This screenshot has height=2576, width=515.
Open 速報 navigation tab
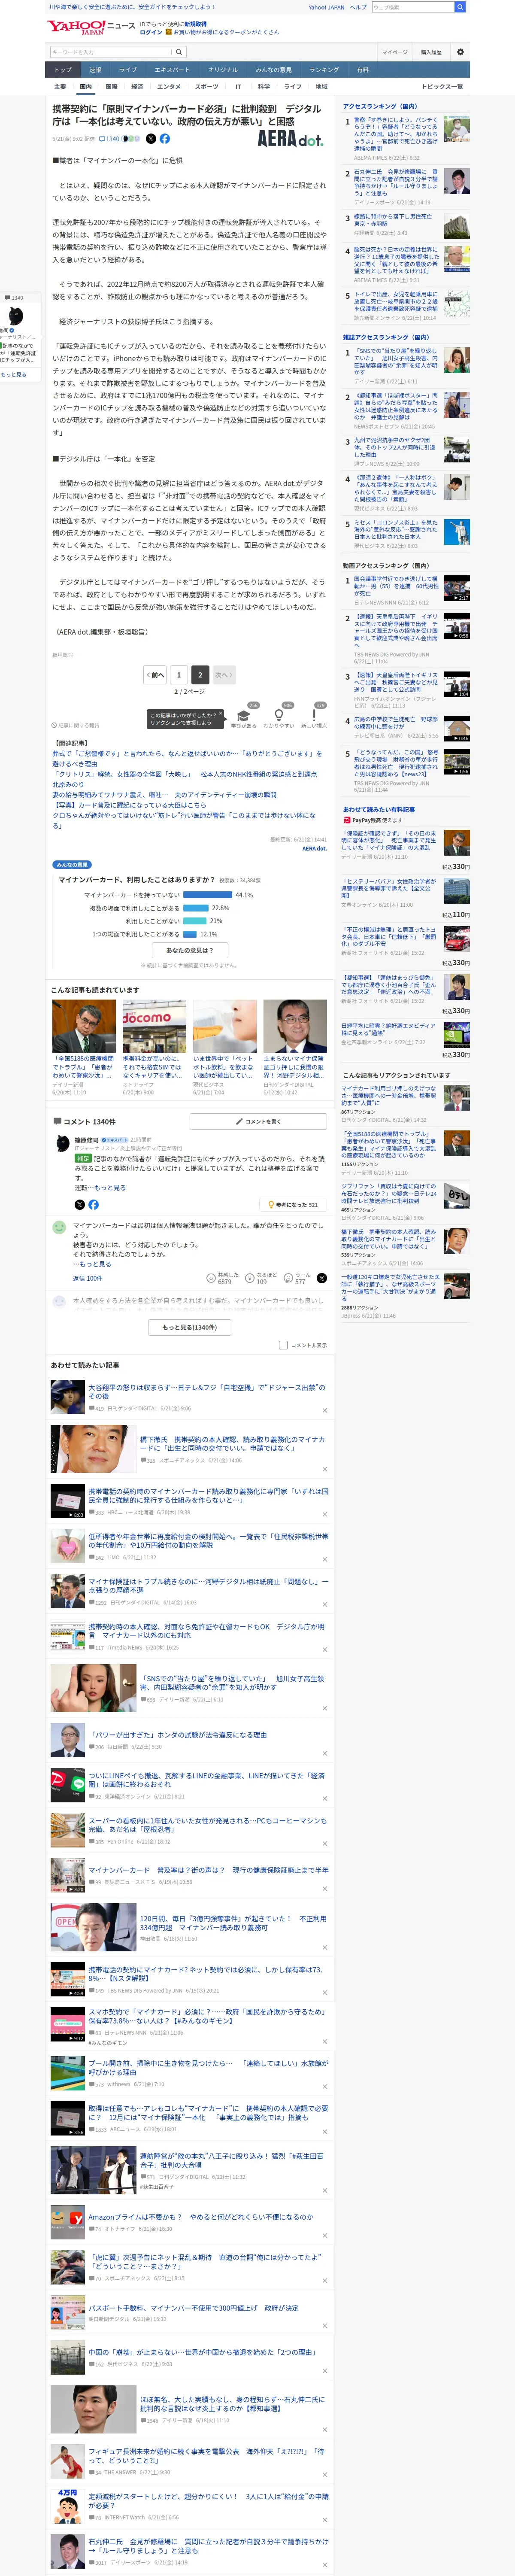[x=95, y=70]
